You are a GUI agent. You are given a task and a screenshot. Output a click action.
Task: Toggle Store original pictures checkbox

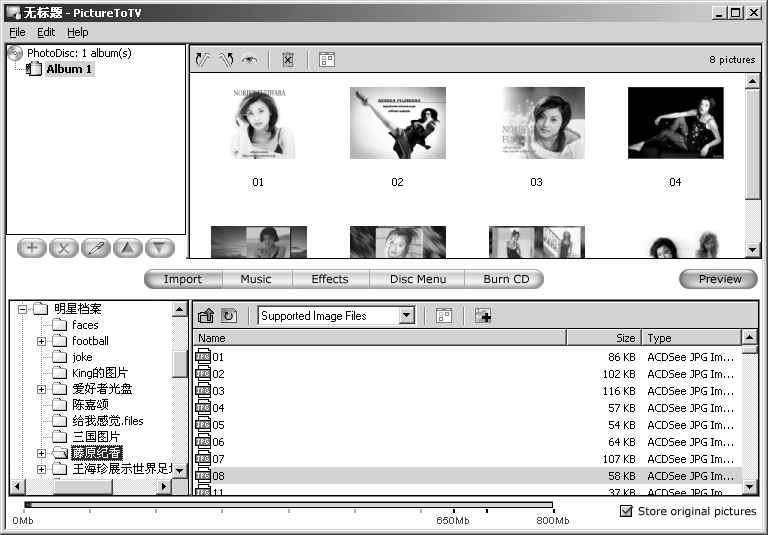(626, 511)
